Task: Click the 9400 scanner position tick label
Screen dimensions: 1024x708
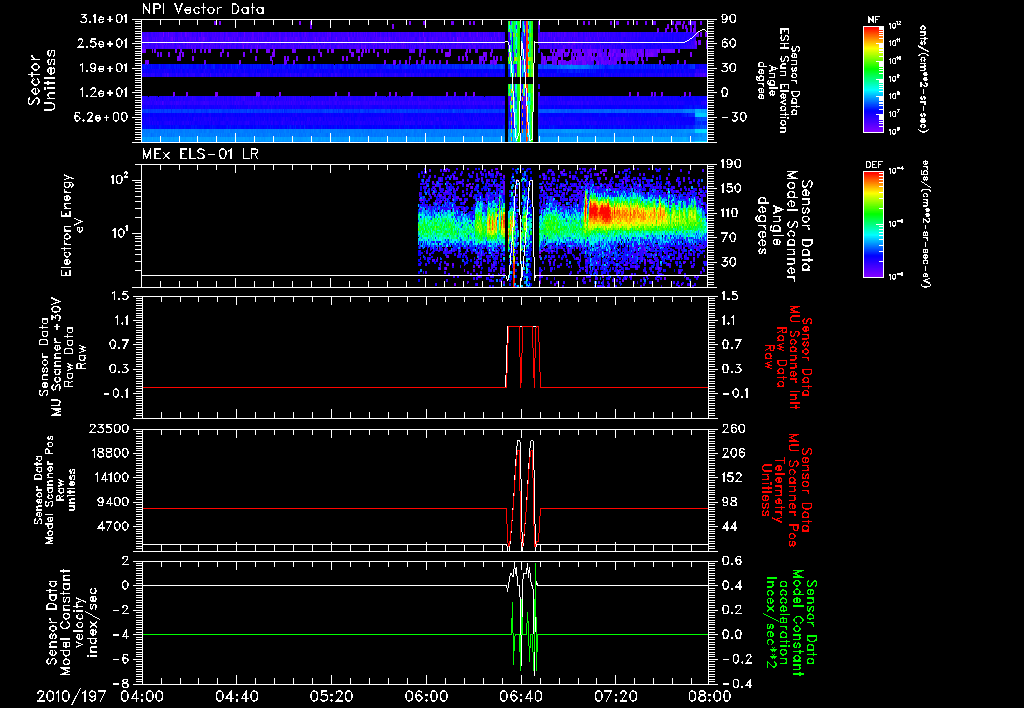Action: click(114, 502)
